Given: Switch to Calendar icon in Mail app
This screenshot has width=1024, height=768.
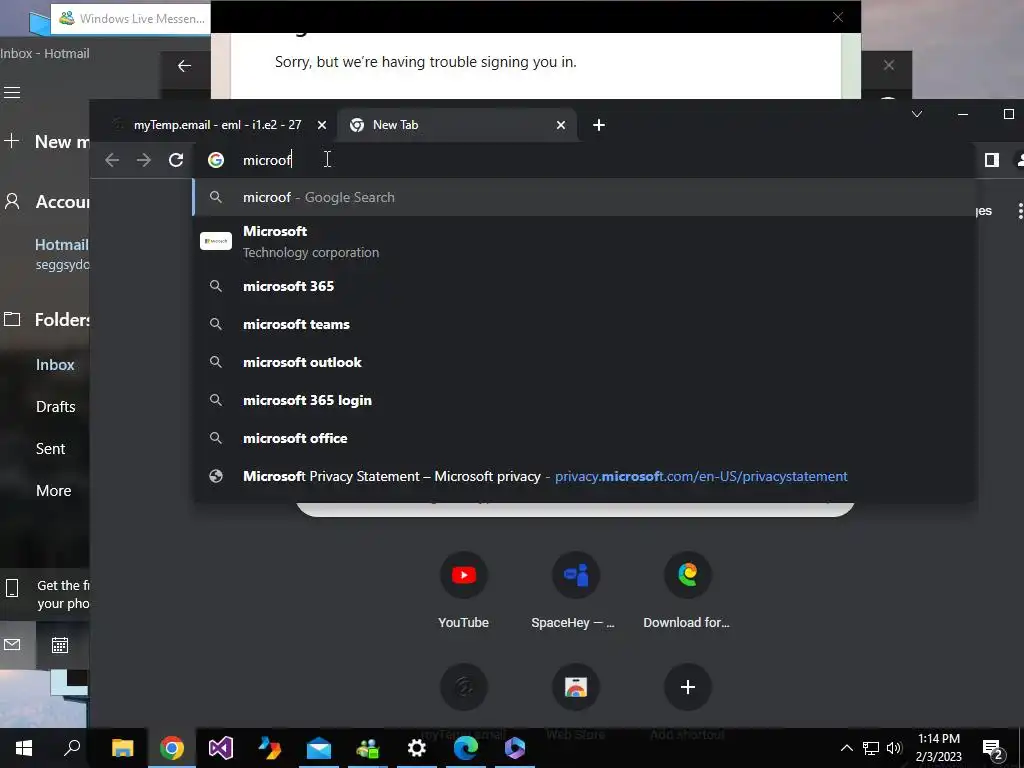Looking at the screenshot, I should (59, 645).
